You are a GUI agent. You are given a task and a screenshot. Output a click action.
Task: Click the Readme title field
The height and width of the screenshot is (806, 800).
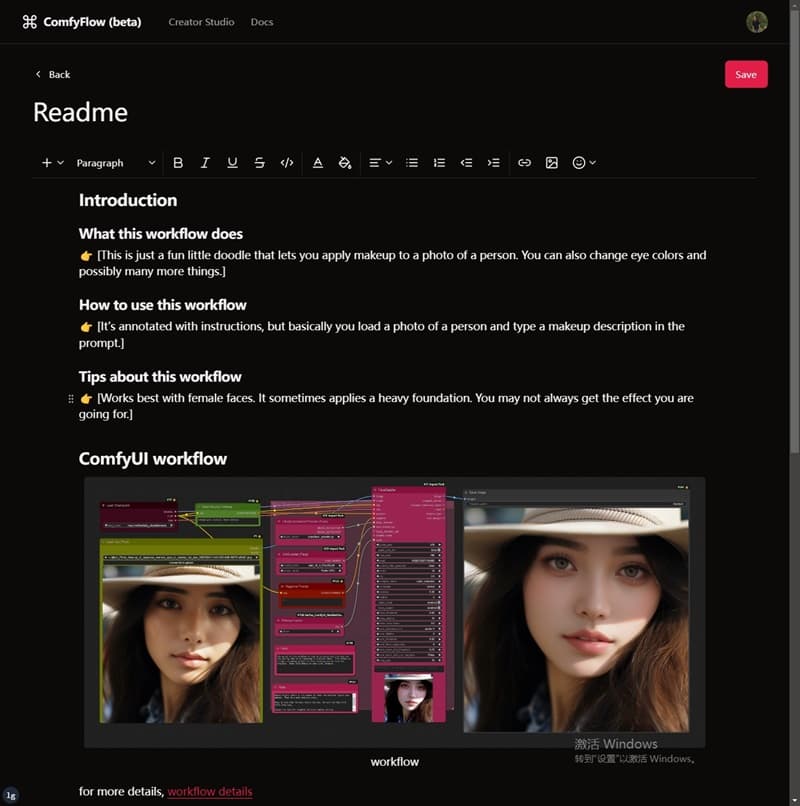80,112
